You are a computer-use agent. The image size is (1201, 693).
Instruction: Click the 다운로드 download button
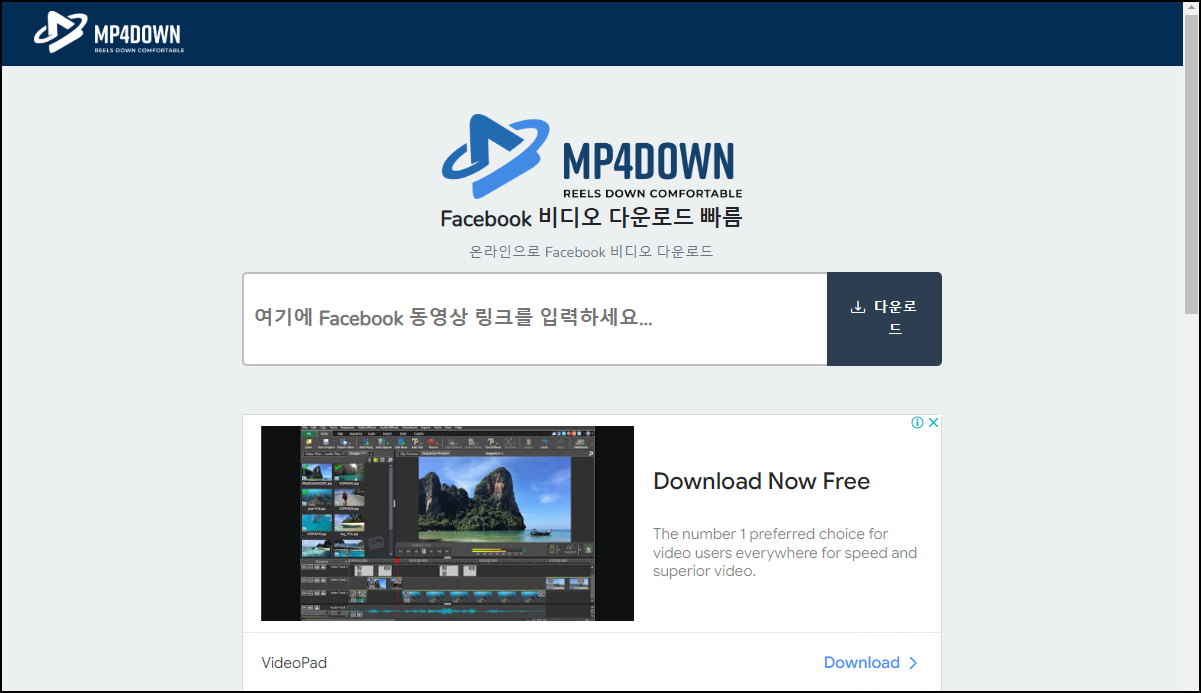point(884,319)
